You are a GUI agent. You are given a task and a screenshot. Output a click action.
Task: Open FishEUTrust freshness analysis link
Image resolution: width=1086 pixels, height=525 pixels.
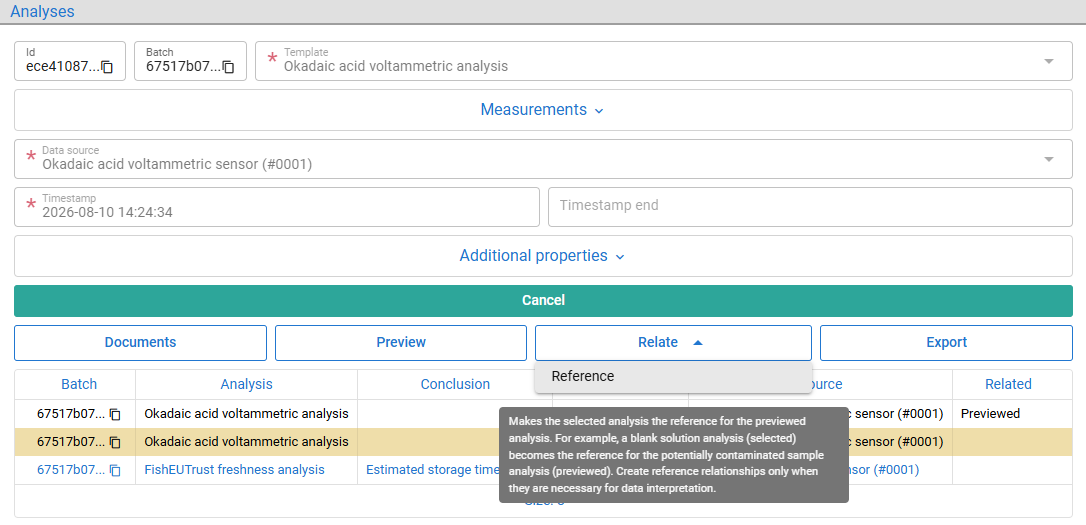click(x=234, y=470)
